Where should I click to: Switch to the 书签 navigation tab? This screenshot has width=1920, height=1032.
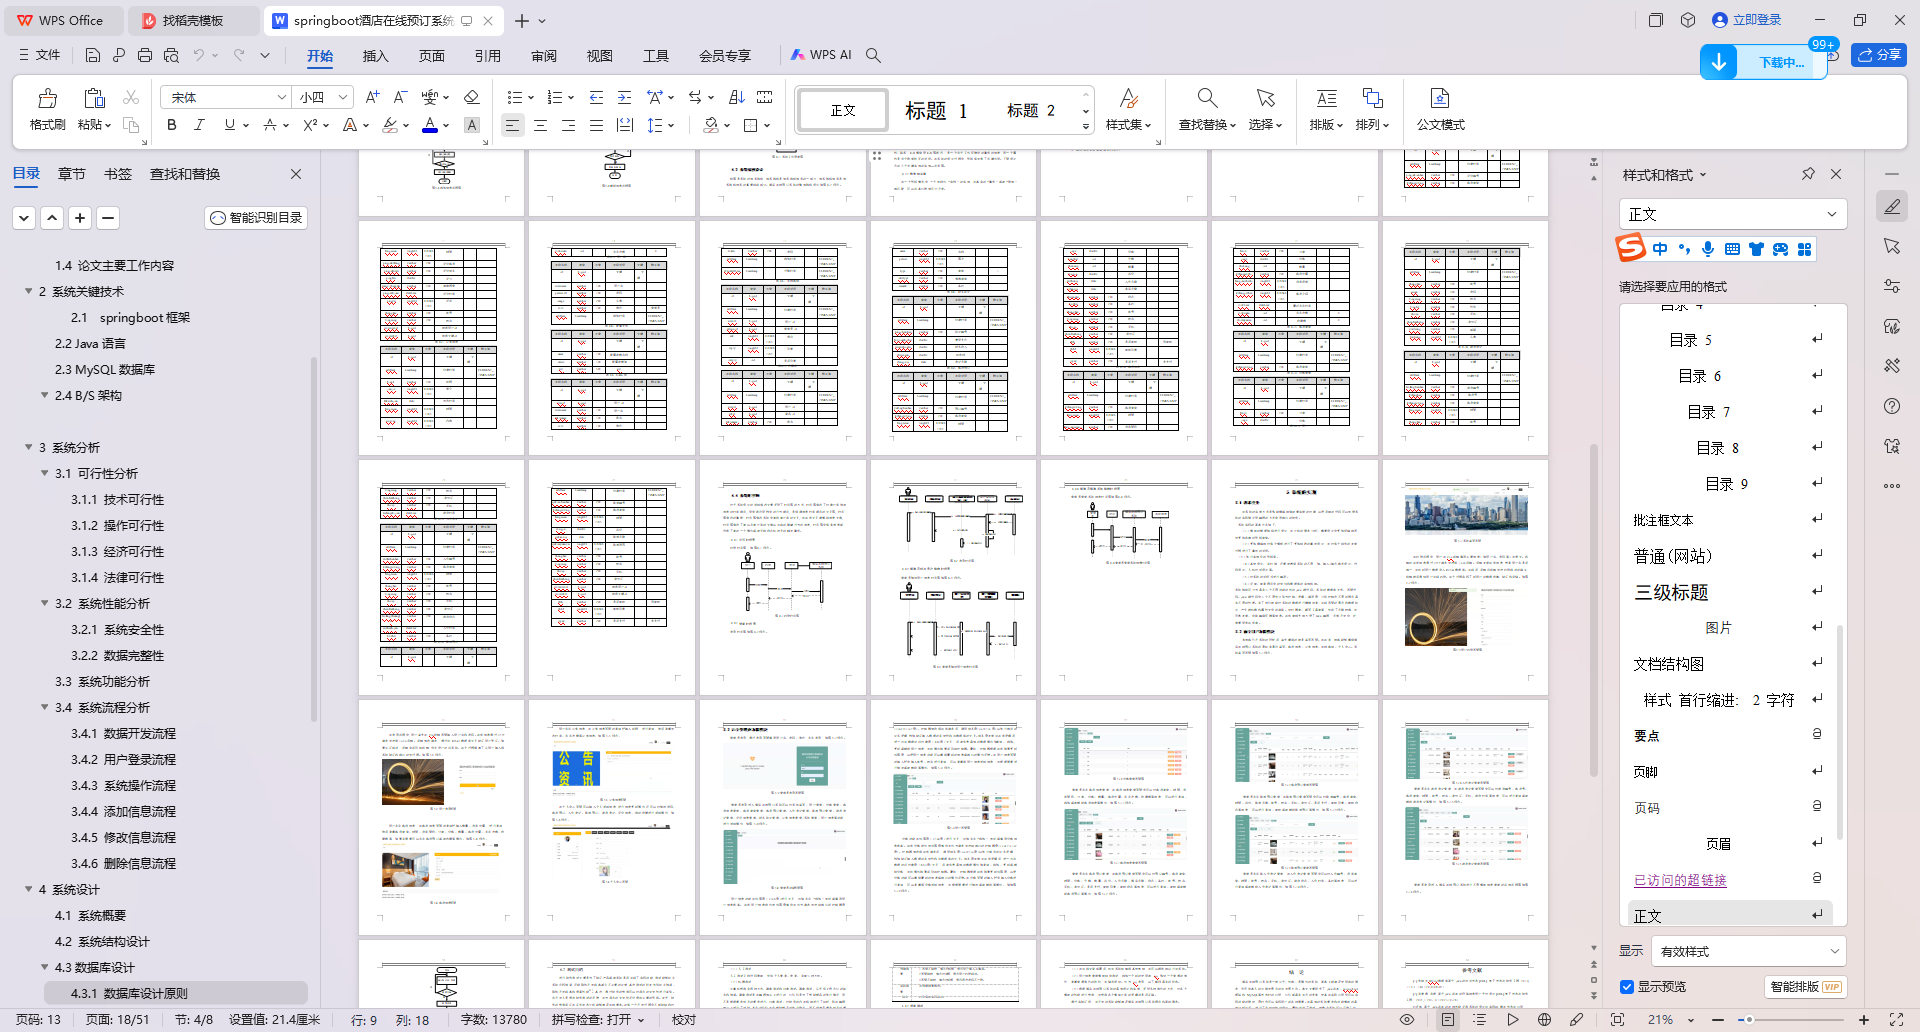click(x=118, y=174)
